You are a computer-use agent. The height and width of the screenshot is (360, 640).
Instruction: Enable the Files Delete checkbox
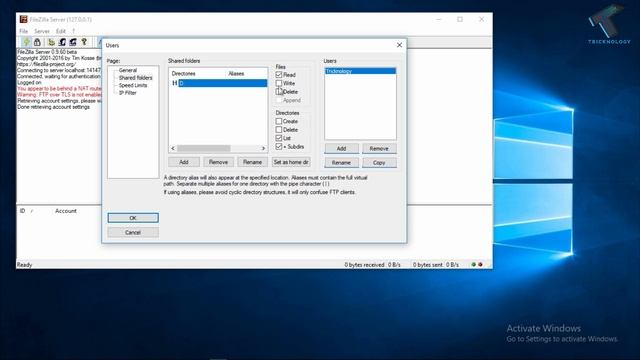coord(279,92)
